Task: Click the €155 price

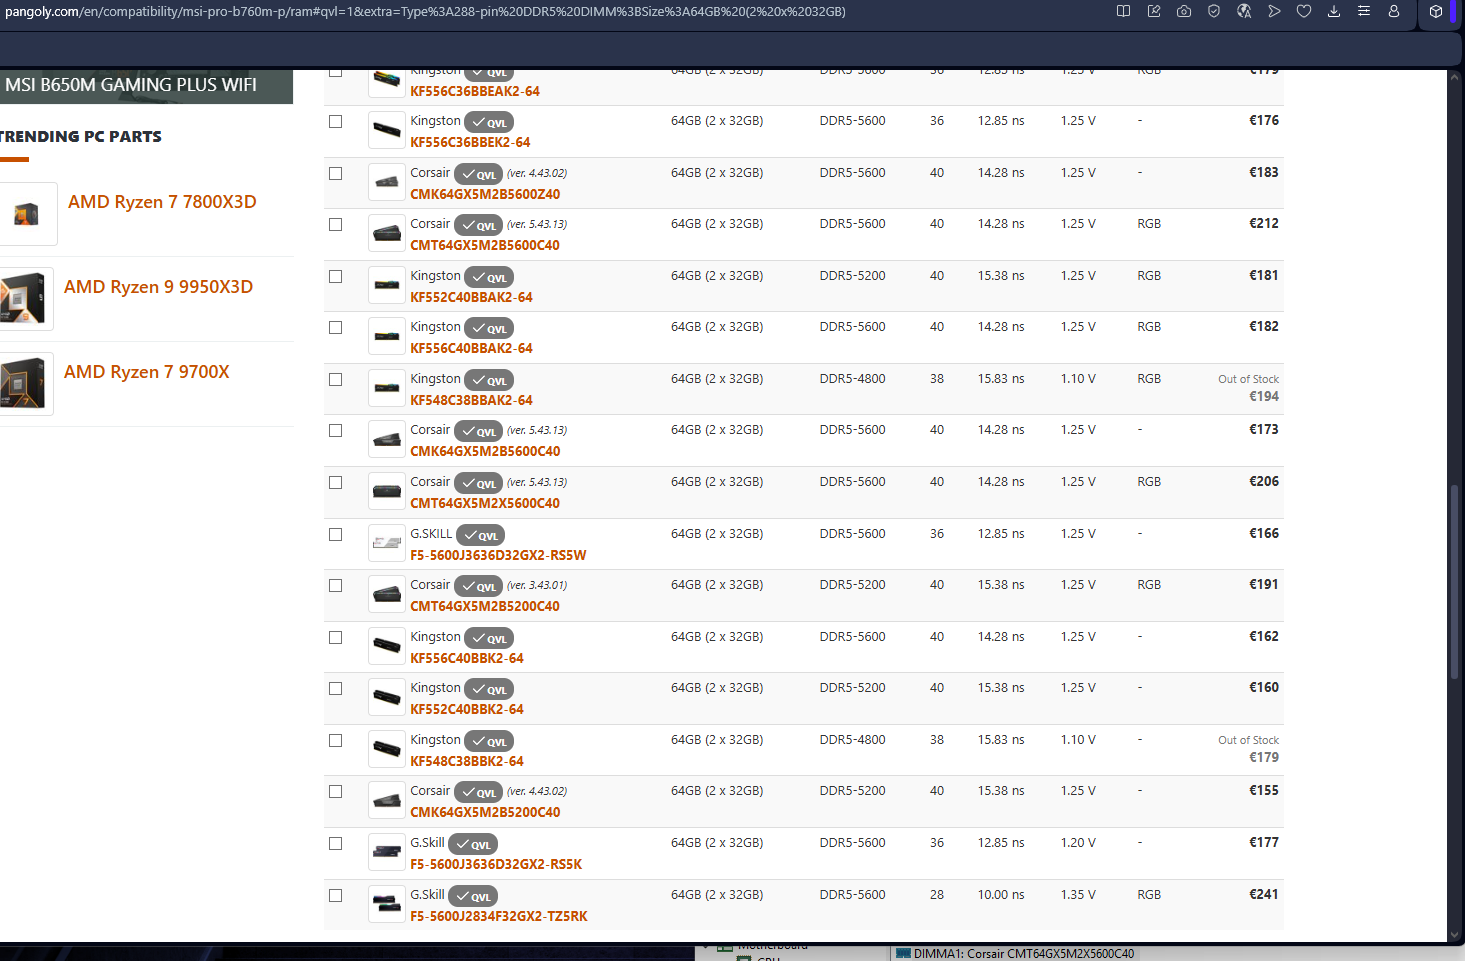Action: pos(1264,791)
